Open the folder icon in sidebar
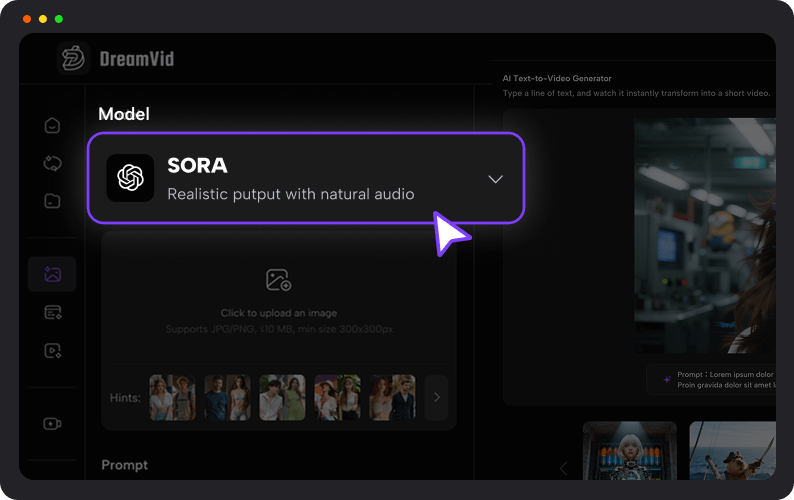 [x=52, y=201]
